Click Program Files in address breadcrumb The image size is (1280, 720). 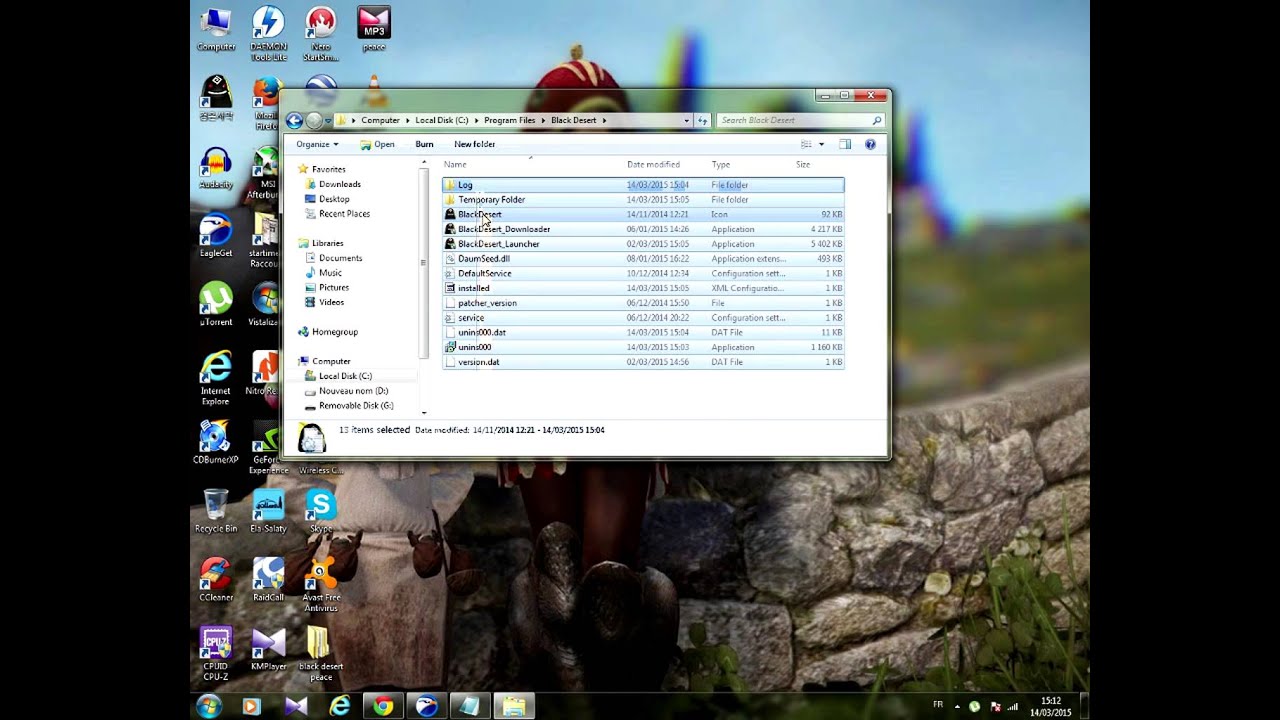(510, 120)
